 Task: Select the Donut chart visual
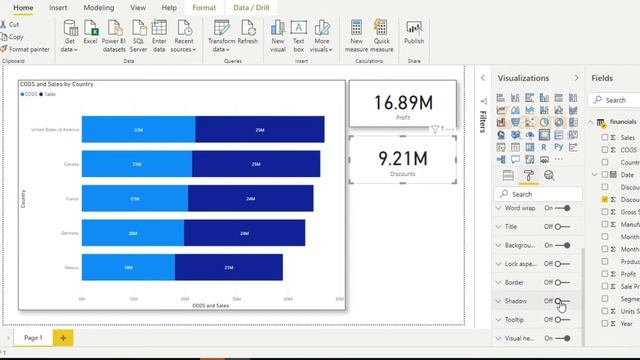(x=559, y=122)
